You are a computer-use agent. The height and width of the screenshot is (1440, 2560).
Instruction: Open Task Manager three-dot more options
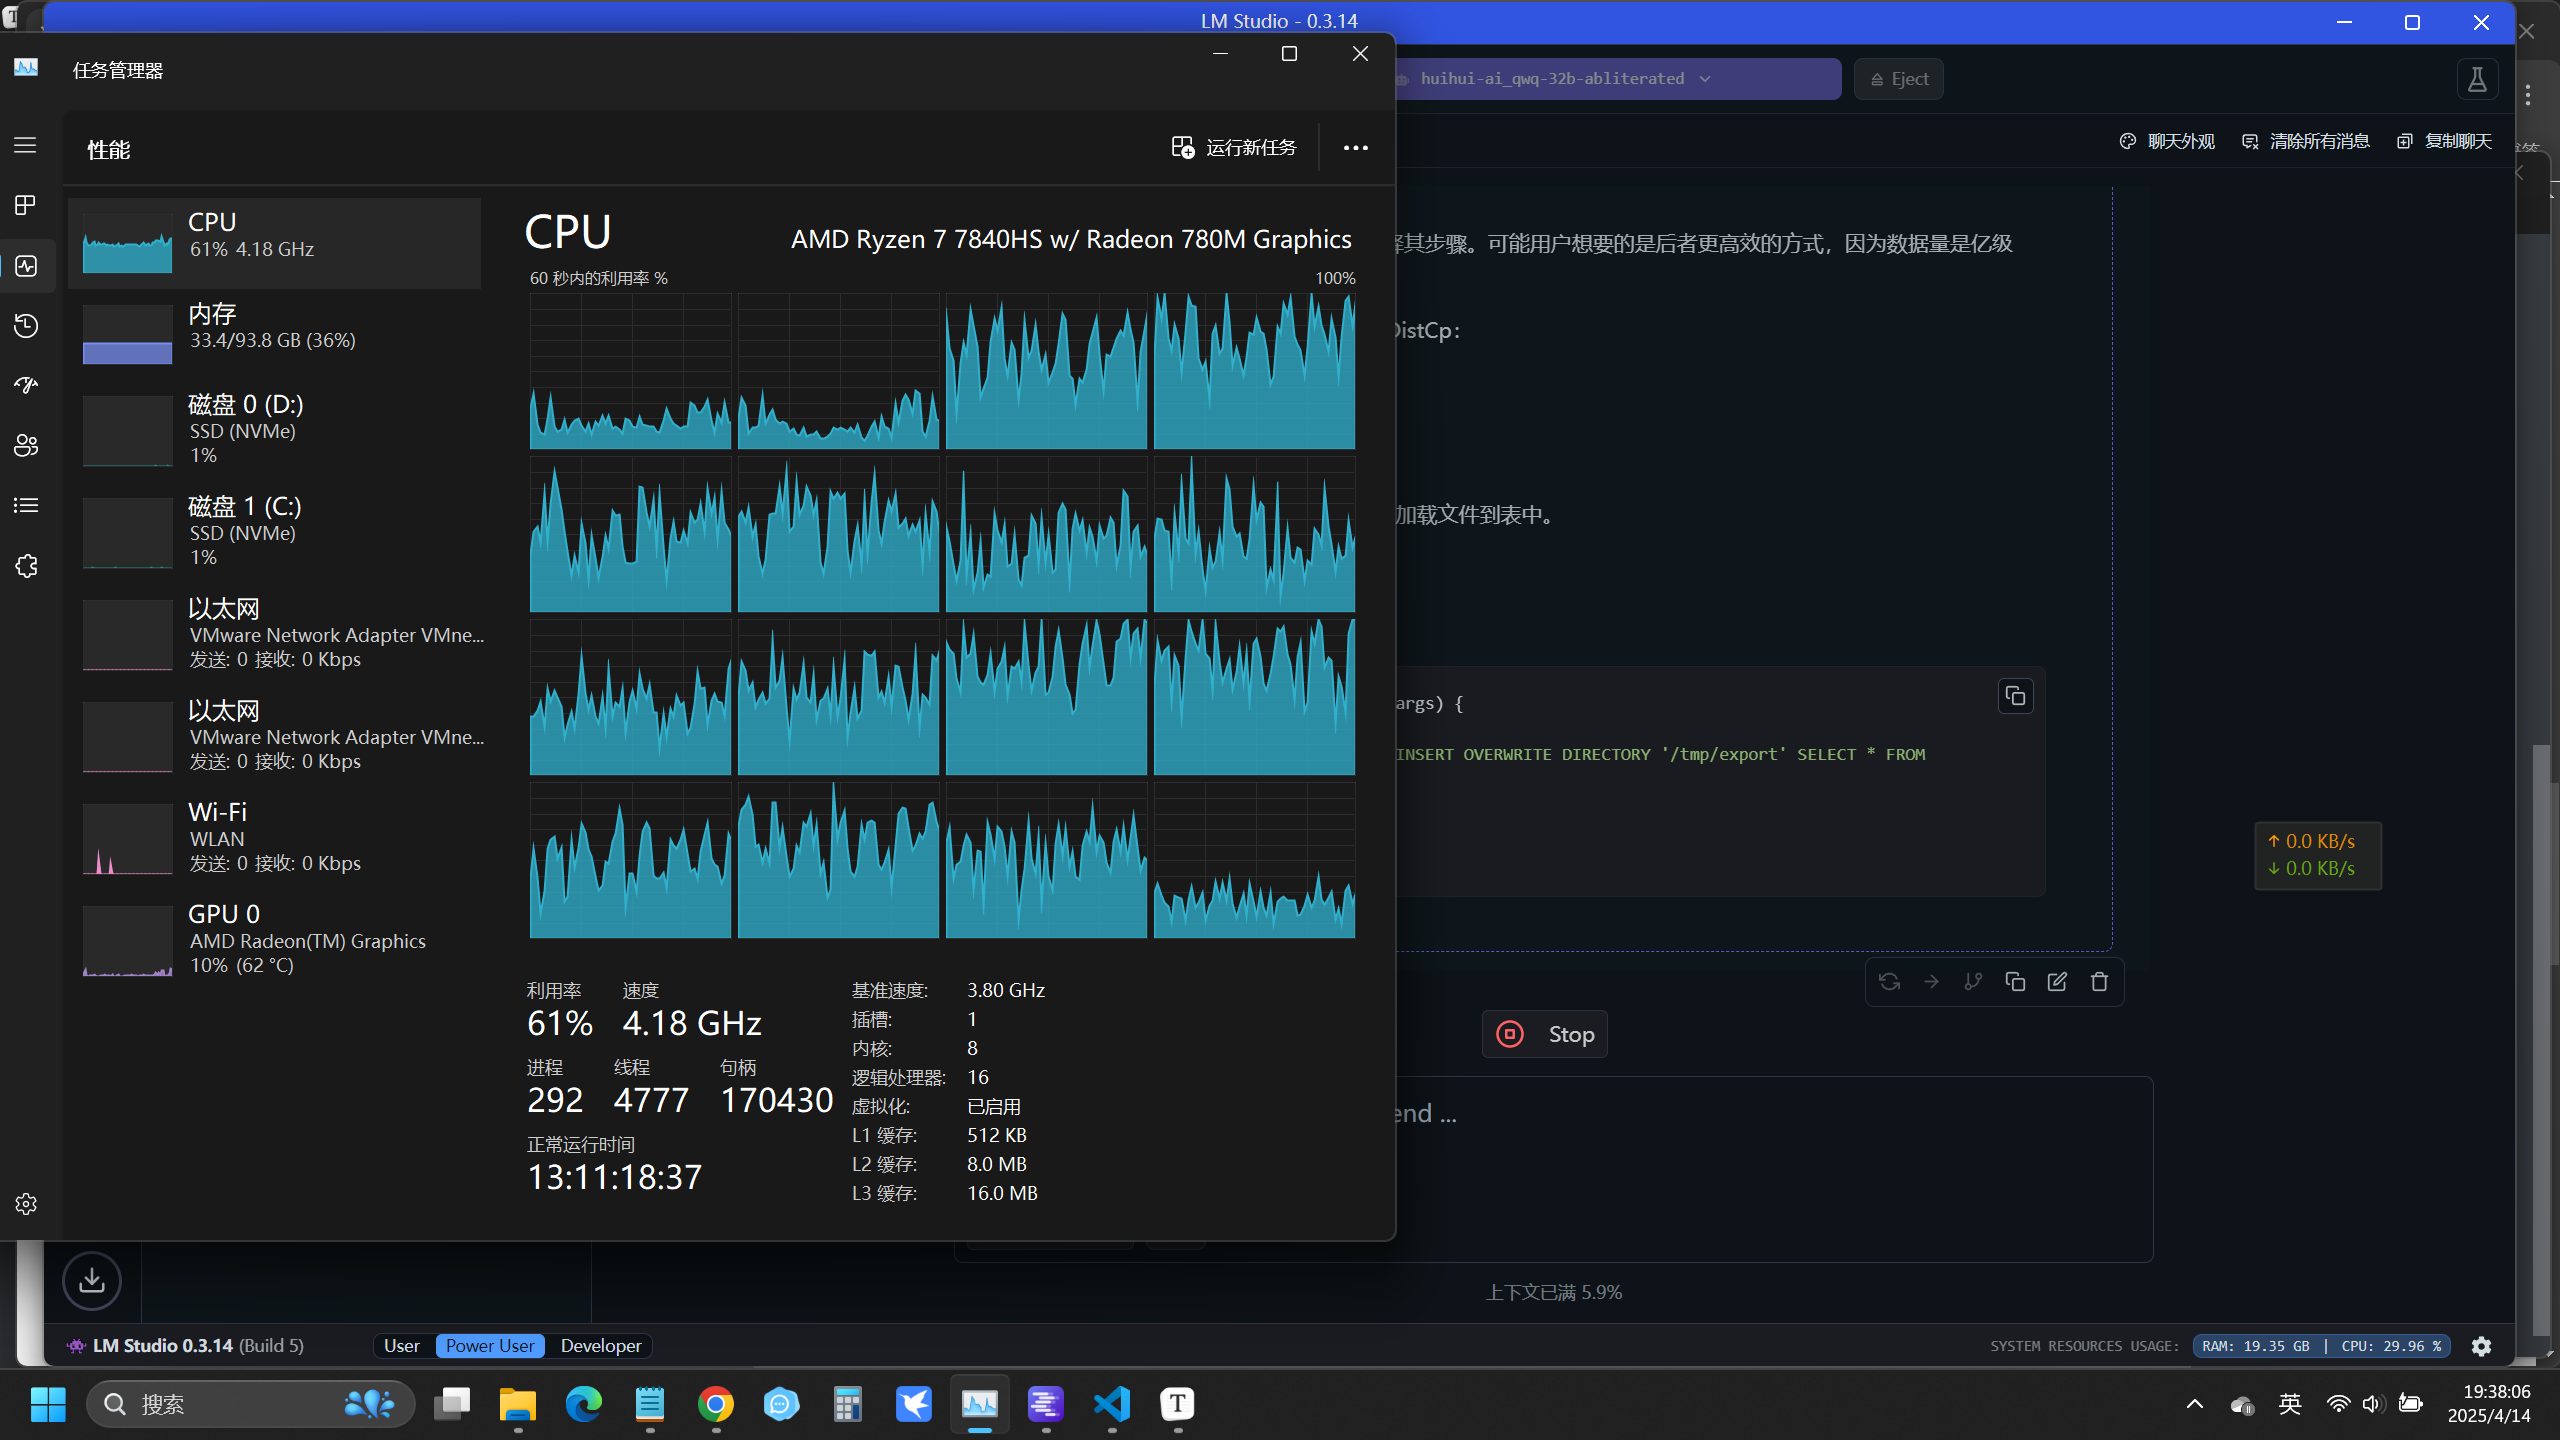1355,148
